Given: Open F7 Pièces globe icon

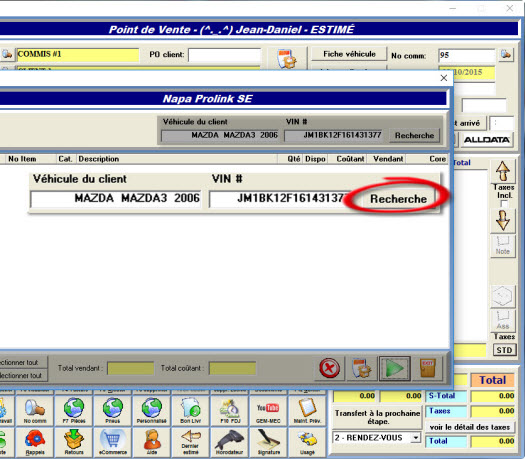Looking at the screenshot, I should pyautogui.click(x=74, y=410).
